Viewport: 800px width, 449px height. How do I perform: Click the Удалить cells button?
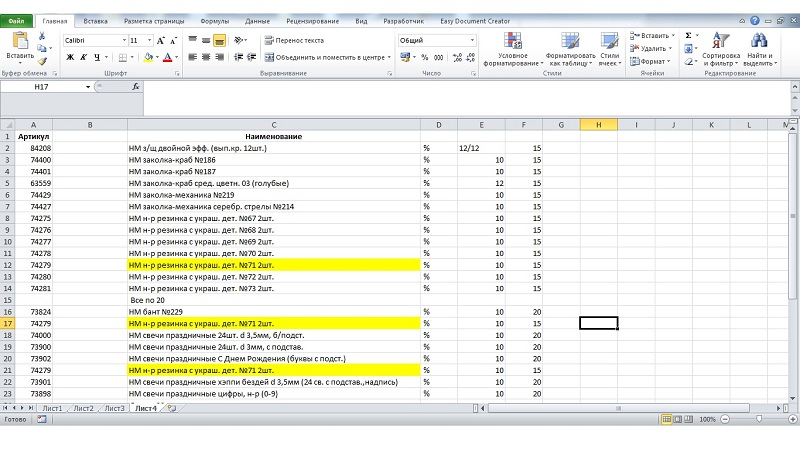click(653, 48)
